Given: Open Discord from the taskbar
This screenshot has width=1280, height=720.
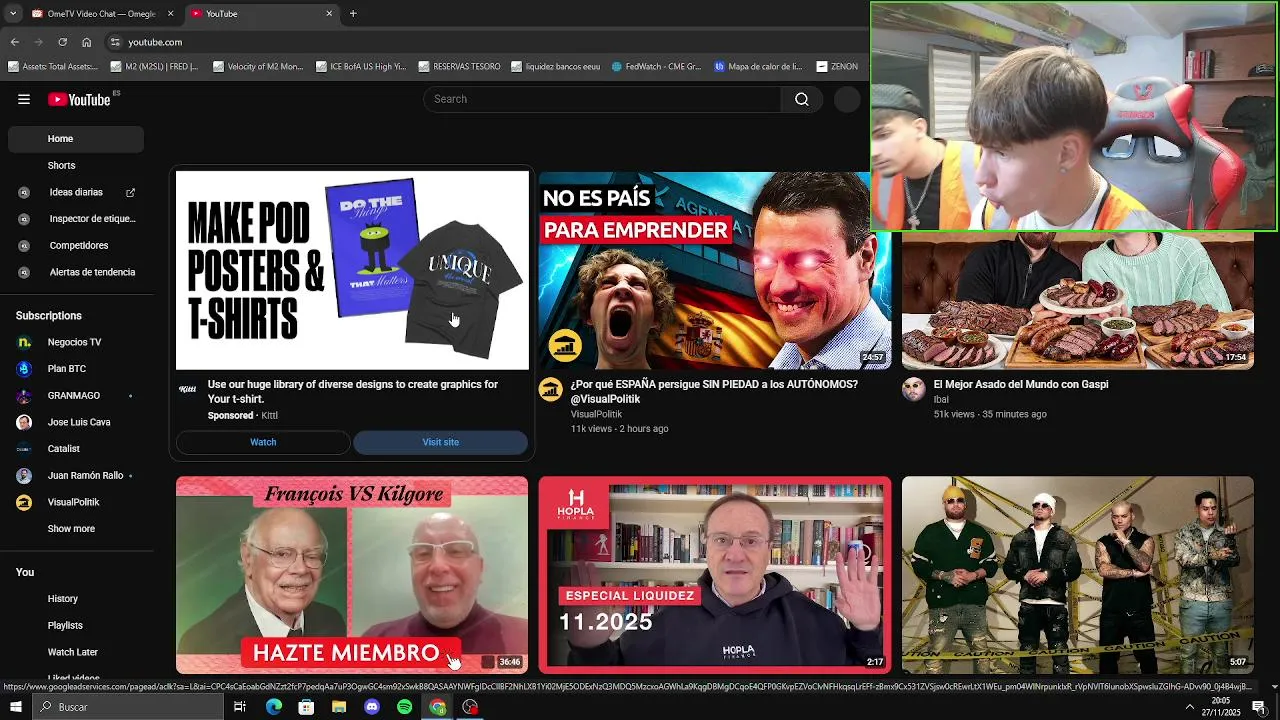Looking at the screenshot, I should pyautogui.click(x=372, y=707).
